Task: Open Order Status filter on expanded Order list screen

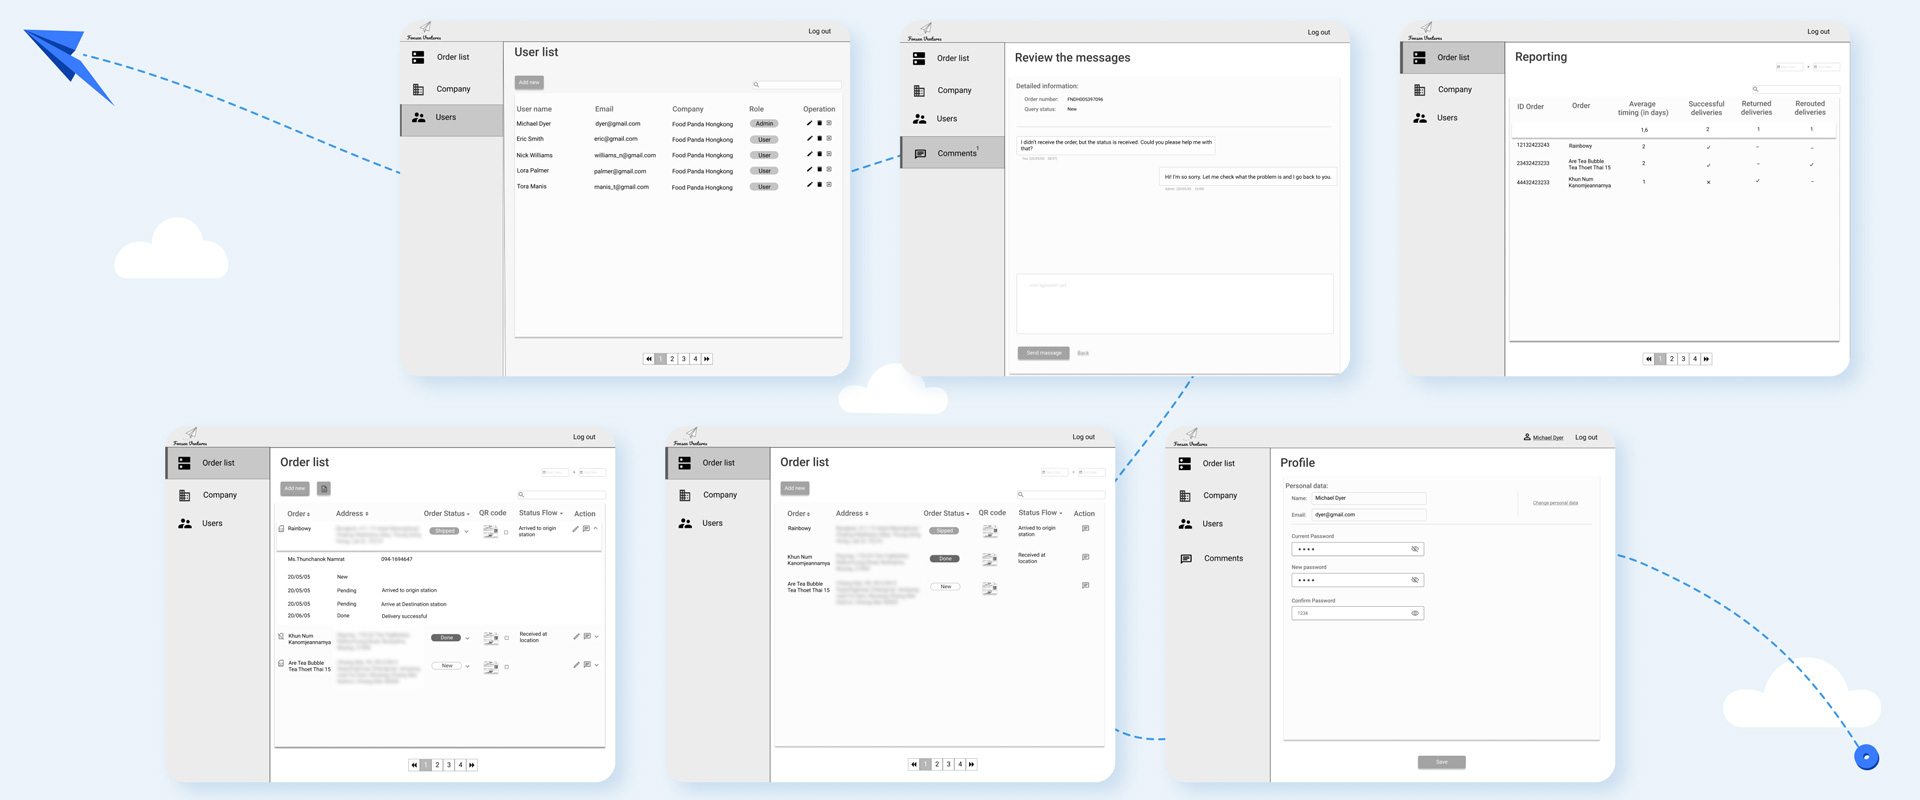Action: (446, 513)
